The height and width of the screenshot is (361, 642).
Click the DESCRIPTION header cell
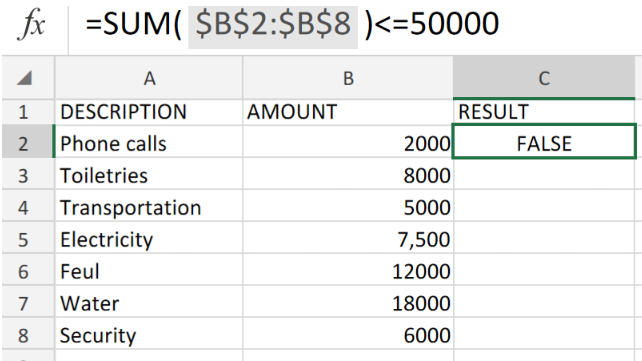coord(149,112)
